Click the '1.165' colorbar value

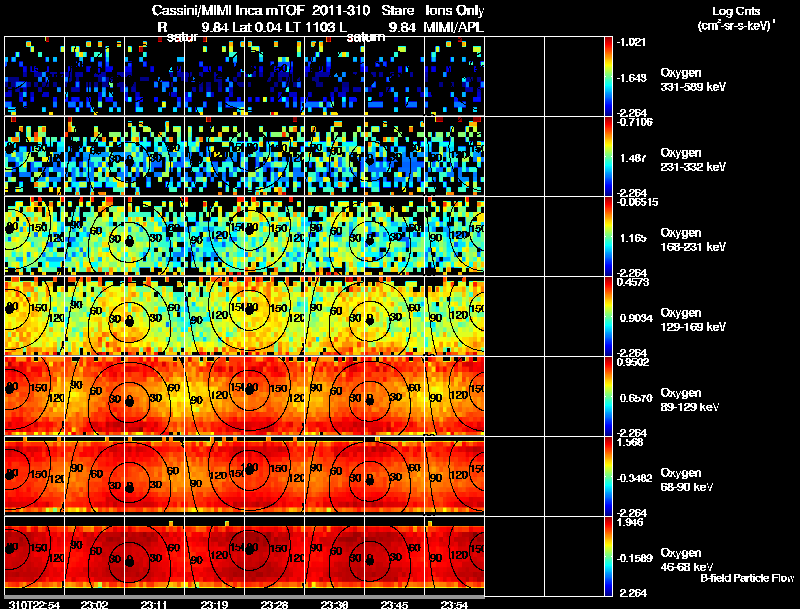click(633, 238)
